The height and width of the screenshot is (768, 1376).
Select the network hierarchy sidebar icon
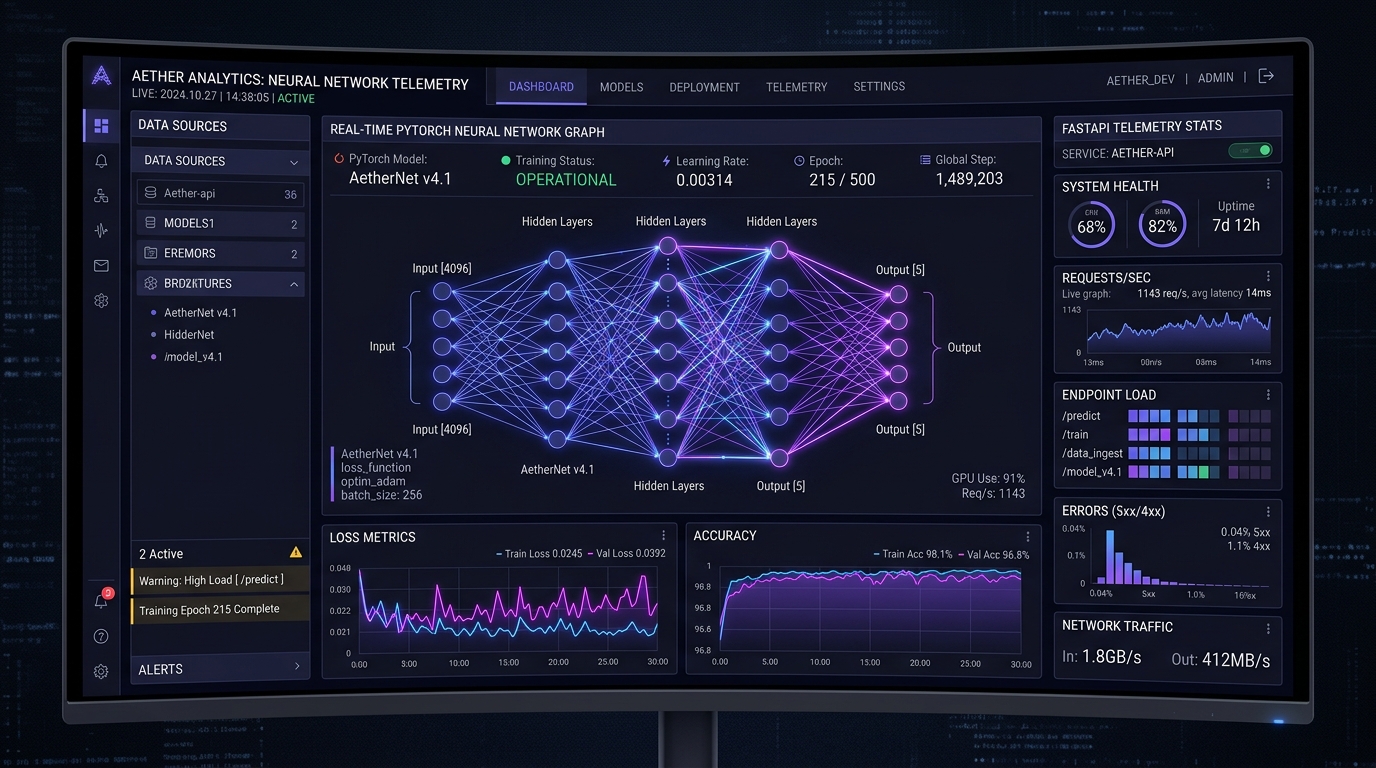(101, 196)
